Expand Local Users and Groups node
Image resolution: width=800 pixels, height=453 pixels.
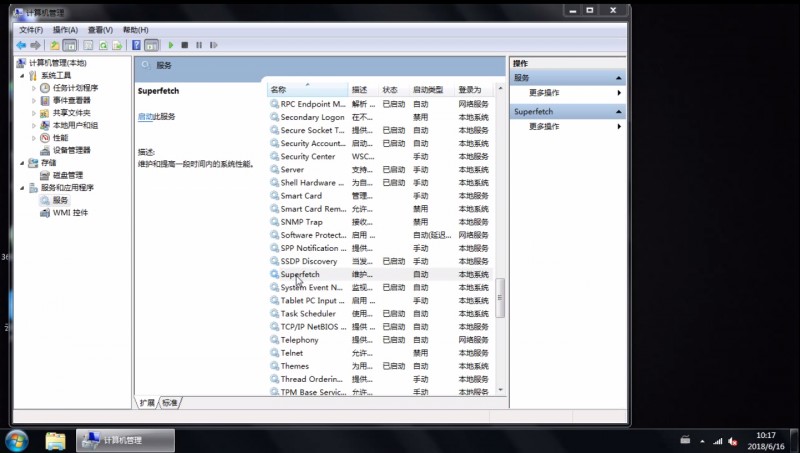coord(34,125)
